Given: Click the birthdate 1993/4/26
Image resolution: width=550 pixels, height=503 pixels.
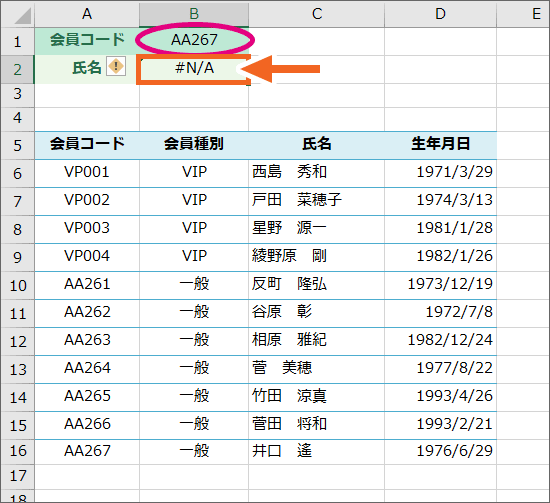Looking at the screenshot, I should coord(455,396).
